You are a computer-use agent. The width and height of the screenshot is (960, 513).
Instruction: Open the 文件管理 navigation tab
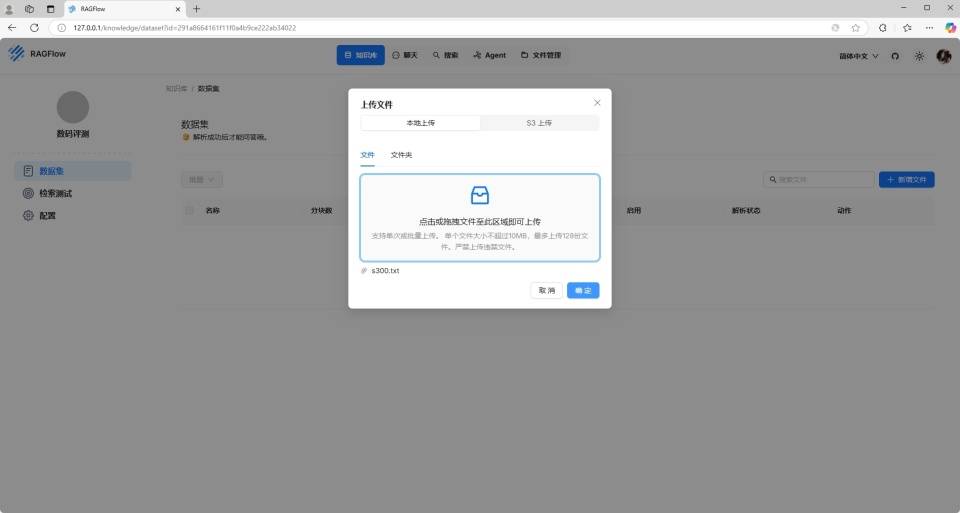pos(541,55)
